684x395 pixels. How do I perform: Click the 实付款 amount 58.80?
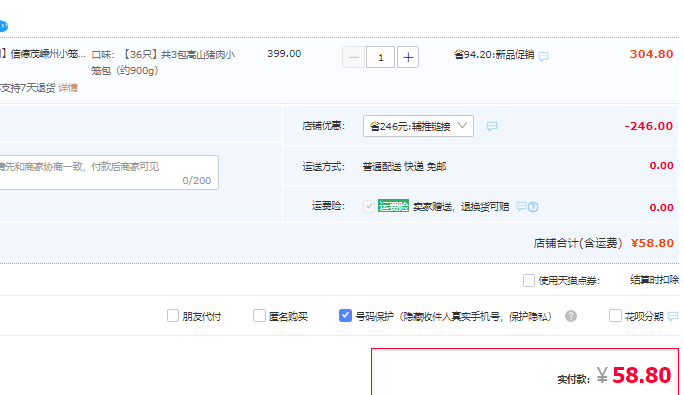641,375
